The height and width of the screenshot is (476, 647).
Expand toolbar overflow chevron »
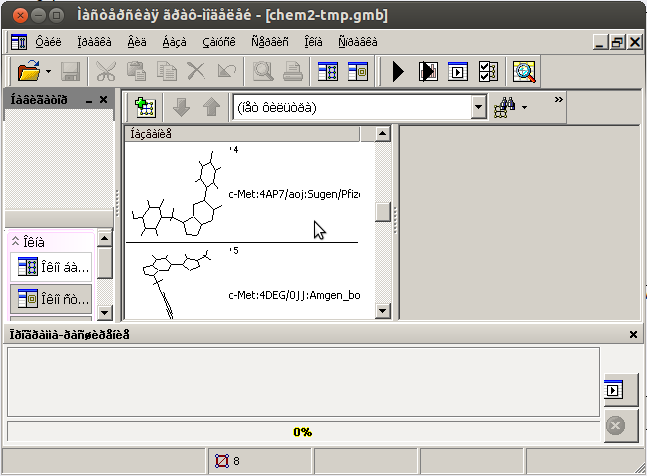coord(558,99)
